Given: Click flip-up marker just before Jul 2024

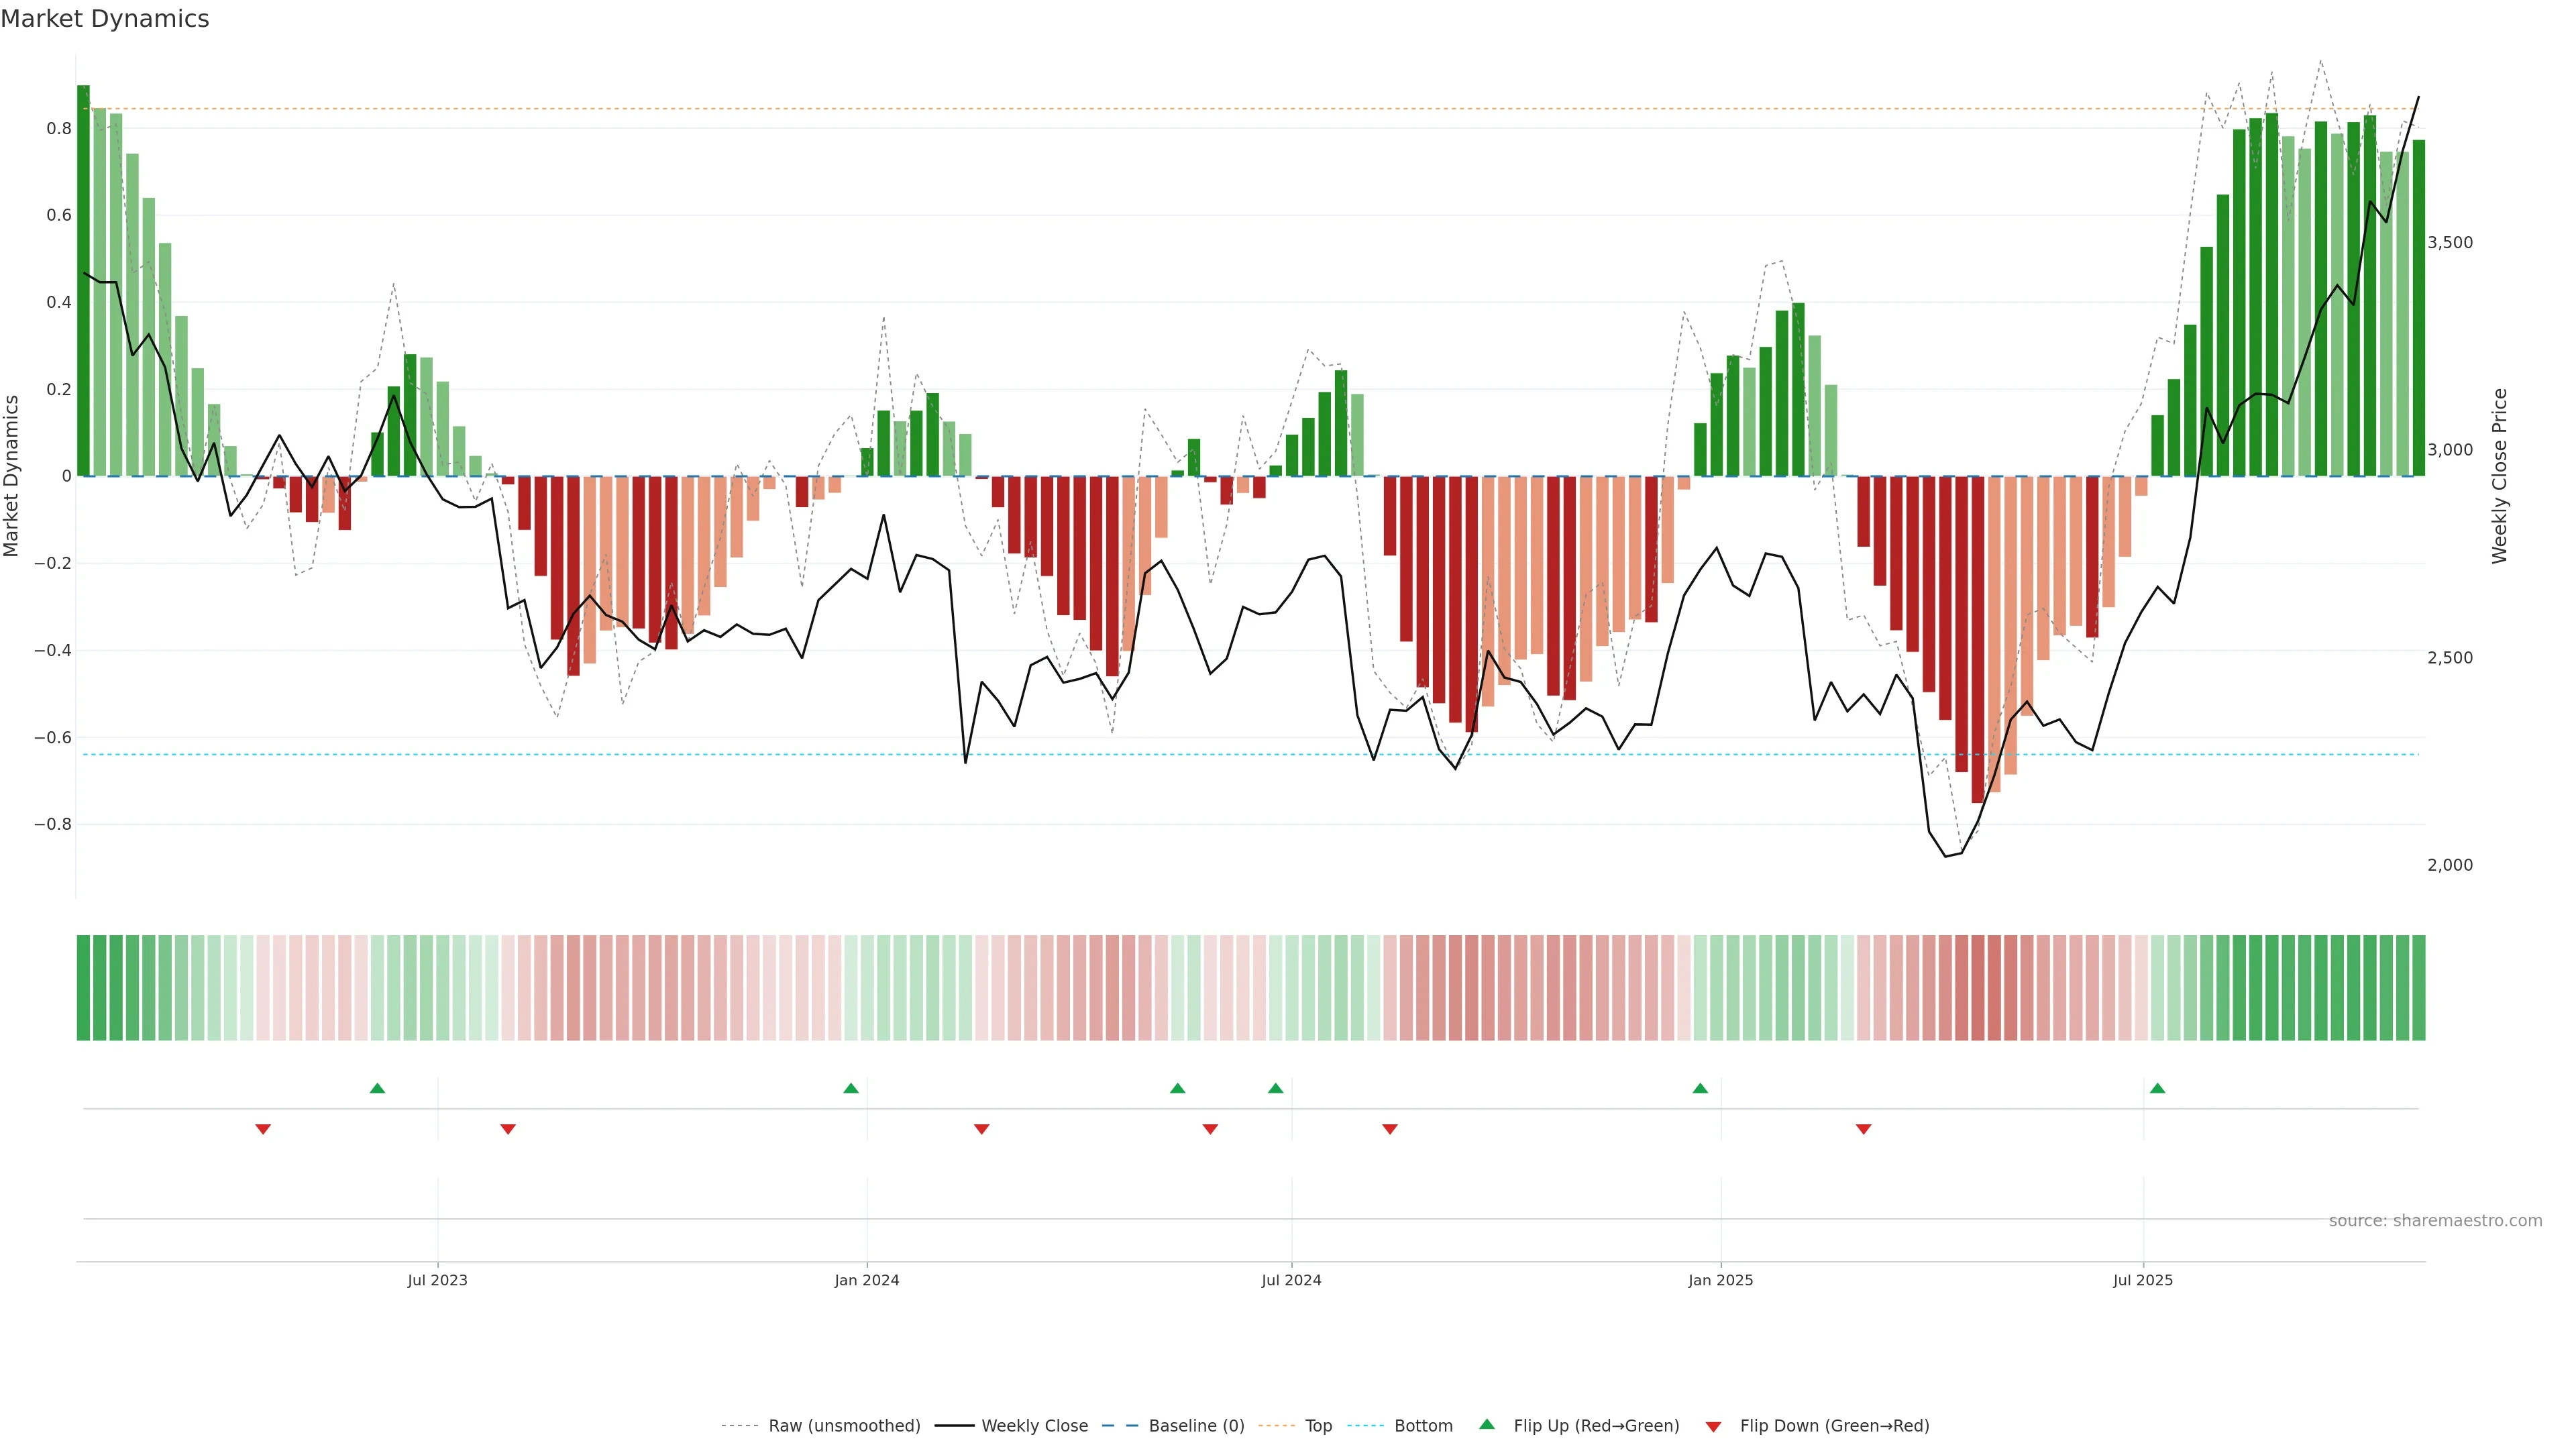Looking at the screenshot, I should tap(1275, 1088).
